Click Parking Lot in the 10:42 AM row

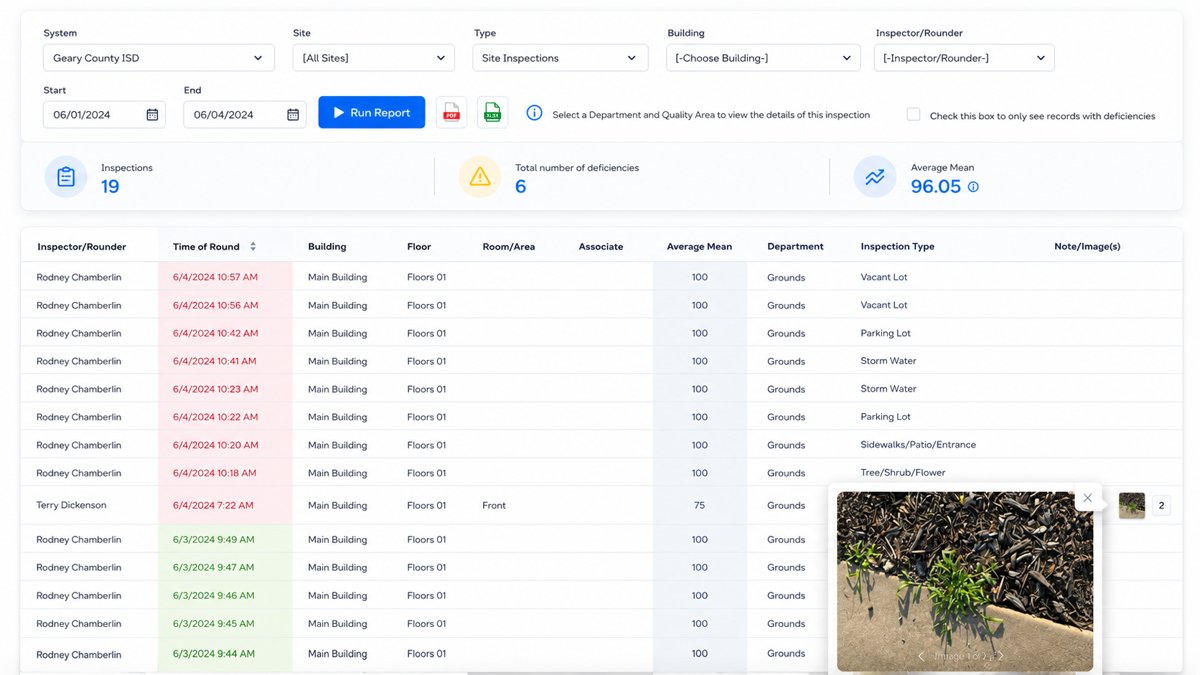tap(885, 333)
